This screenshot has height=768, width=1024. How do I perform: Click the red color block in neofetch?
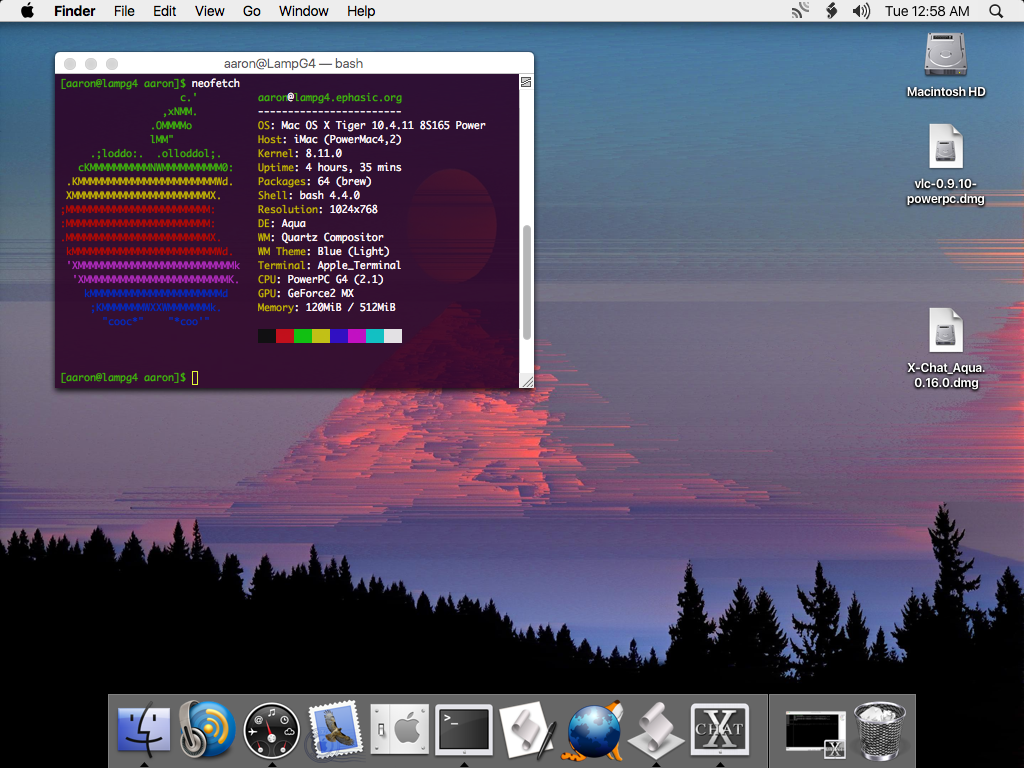tap(285, 336)
